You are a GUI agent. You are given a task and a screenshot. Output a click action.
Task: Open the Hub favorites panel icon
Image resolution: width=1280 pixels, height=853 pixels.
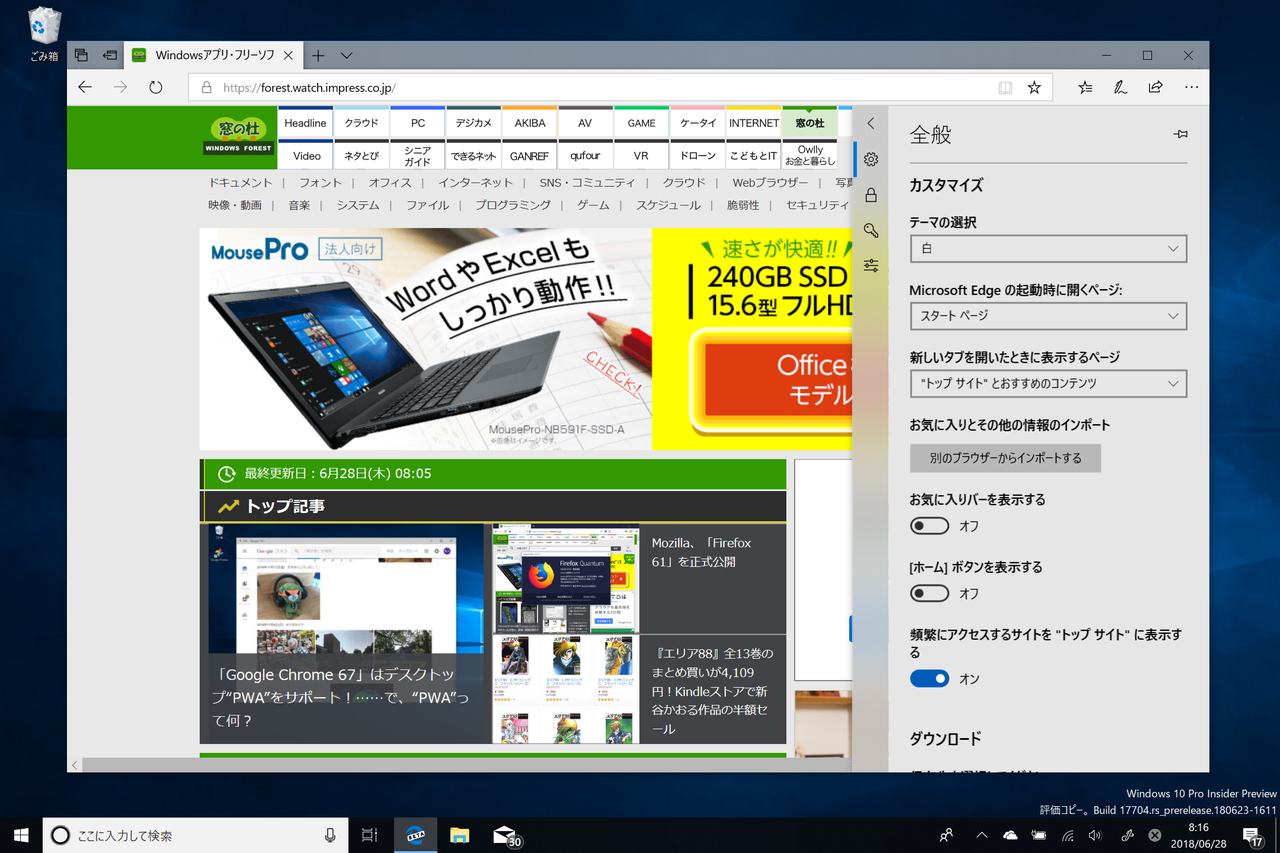(x=1084, y=87)
